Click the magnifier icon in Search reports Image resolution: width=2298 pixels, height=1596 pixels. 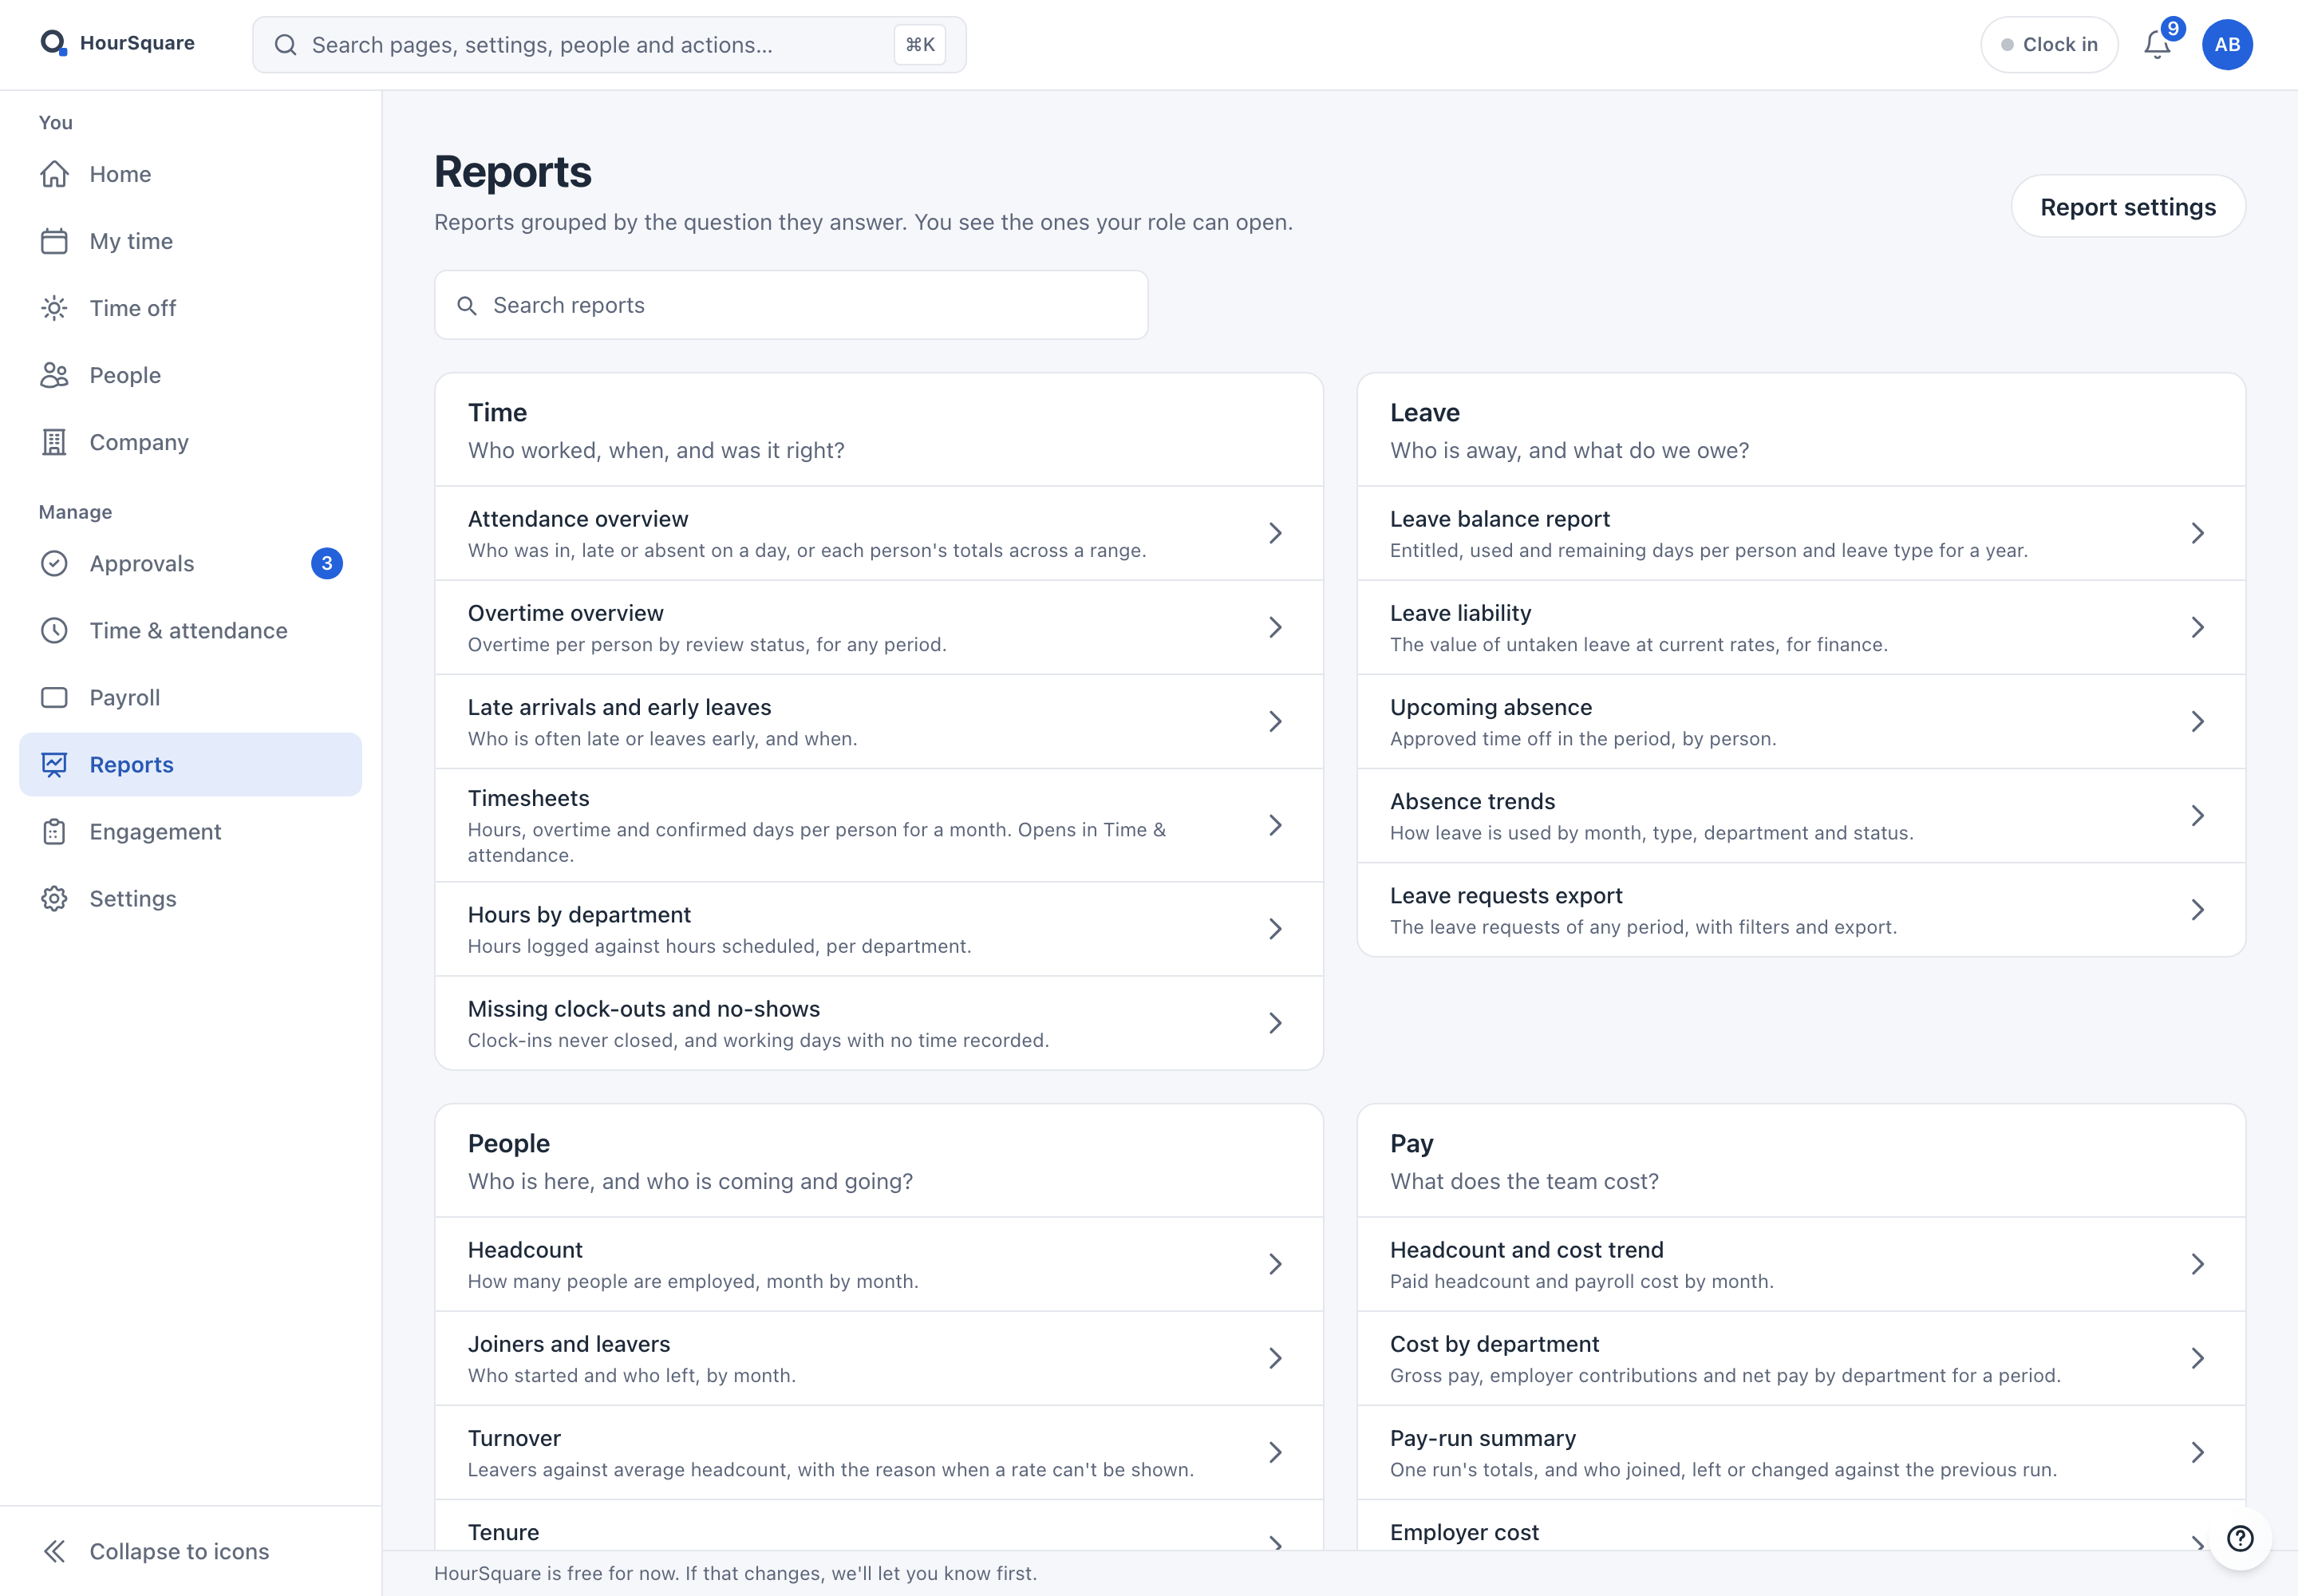click(466, 306)
